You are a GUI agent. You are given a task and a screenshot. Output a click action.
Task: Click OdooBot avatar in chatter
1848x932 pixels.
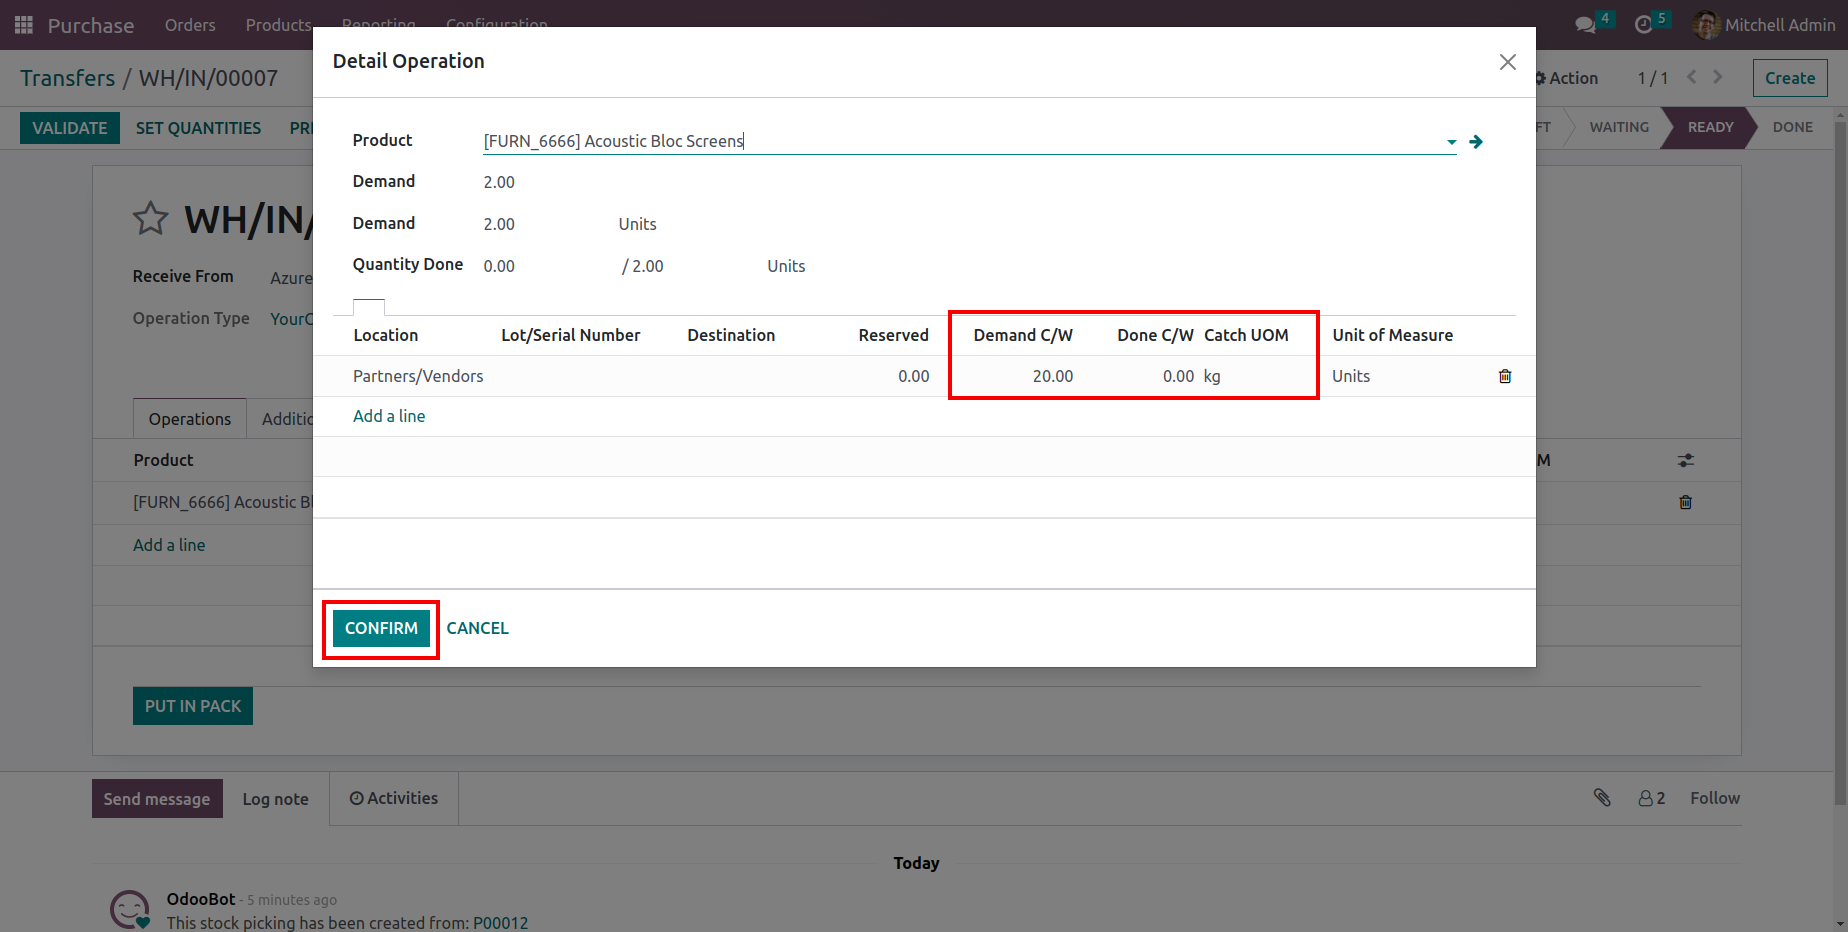pos(130,909)
